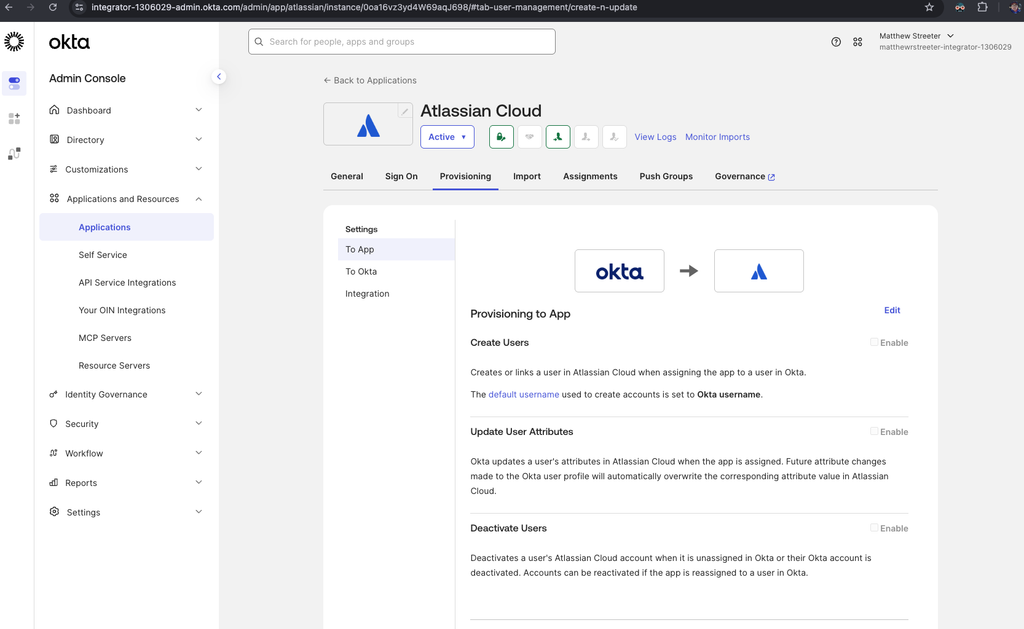Click the Workflow icon in sidebar
1024x629 pixels.
[x=54, y=453]
